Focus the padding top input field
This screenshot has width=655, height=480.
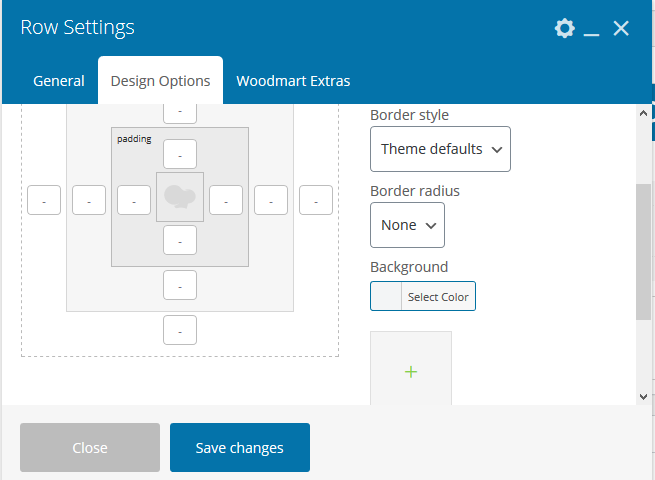tap(180, 154)
